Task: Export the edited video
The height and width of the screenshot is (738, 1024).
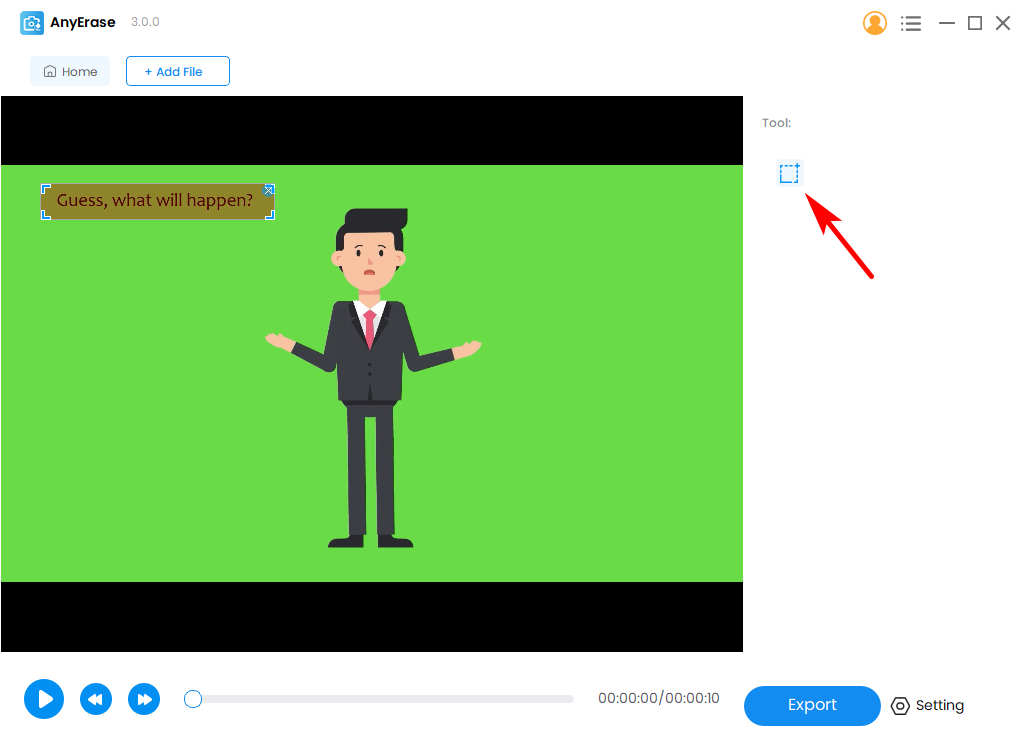Action: [812, 705]
